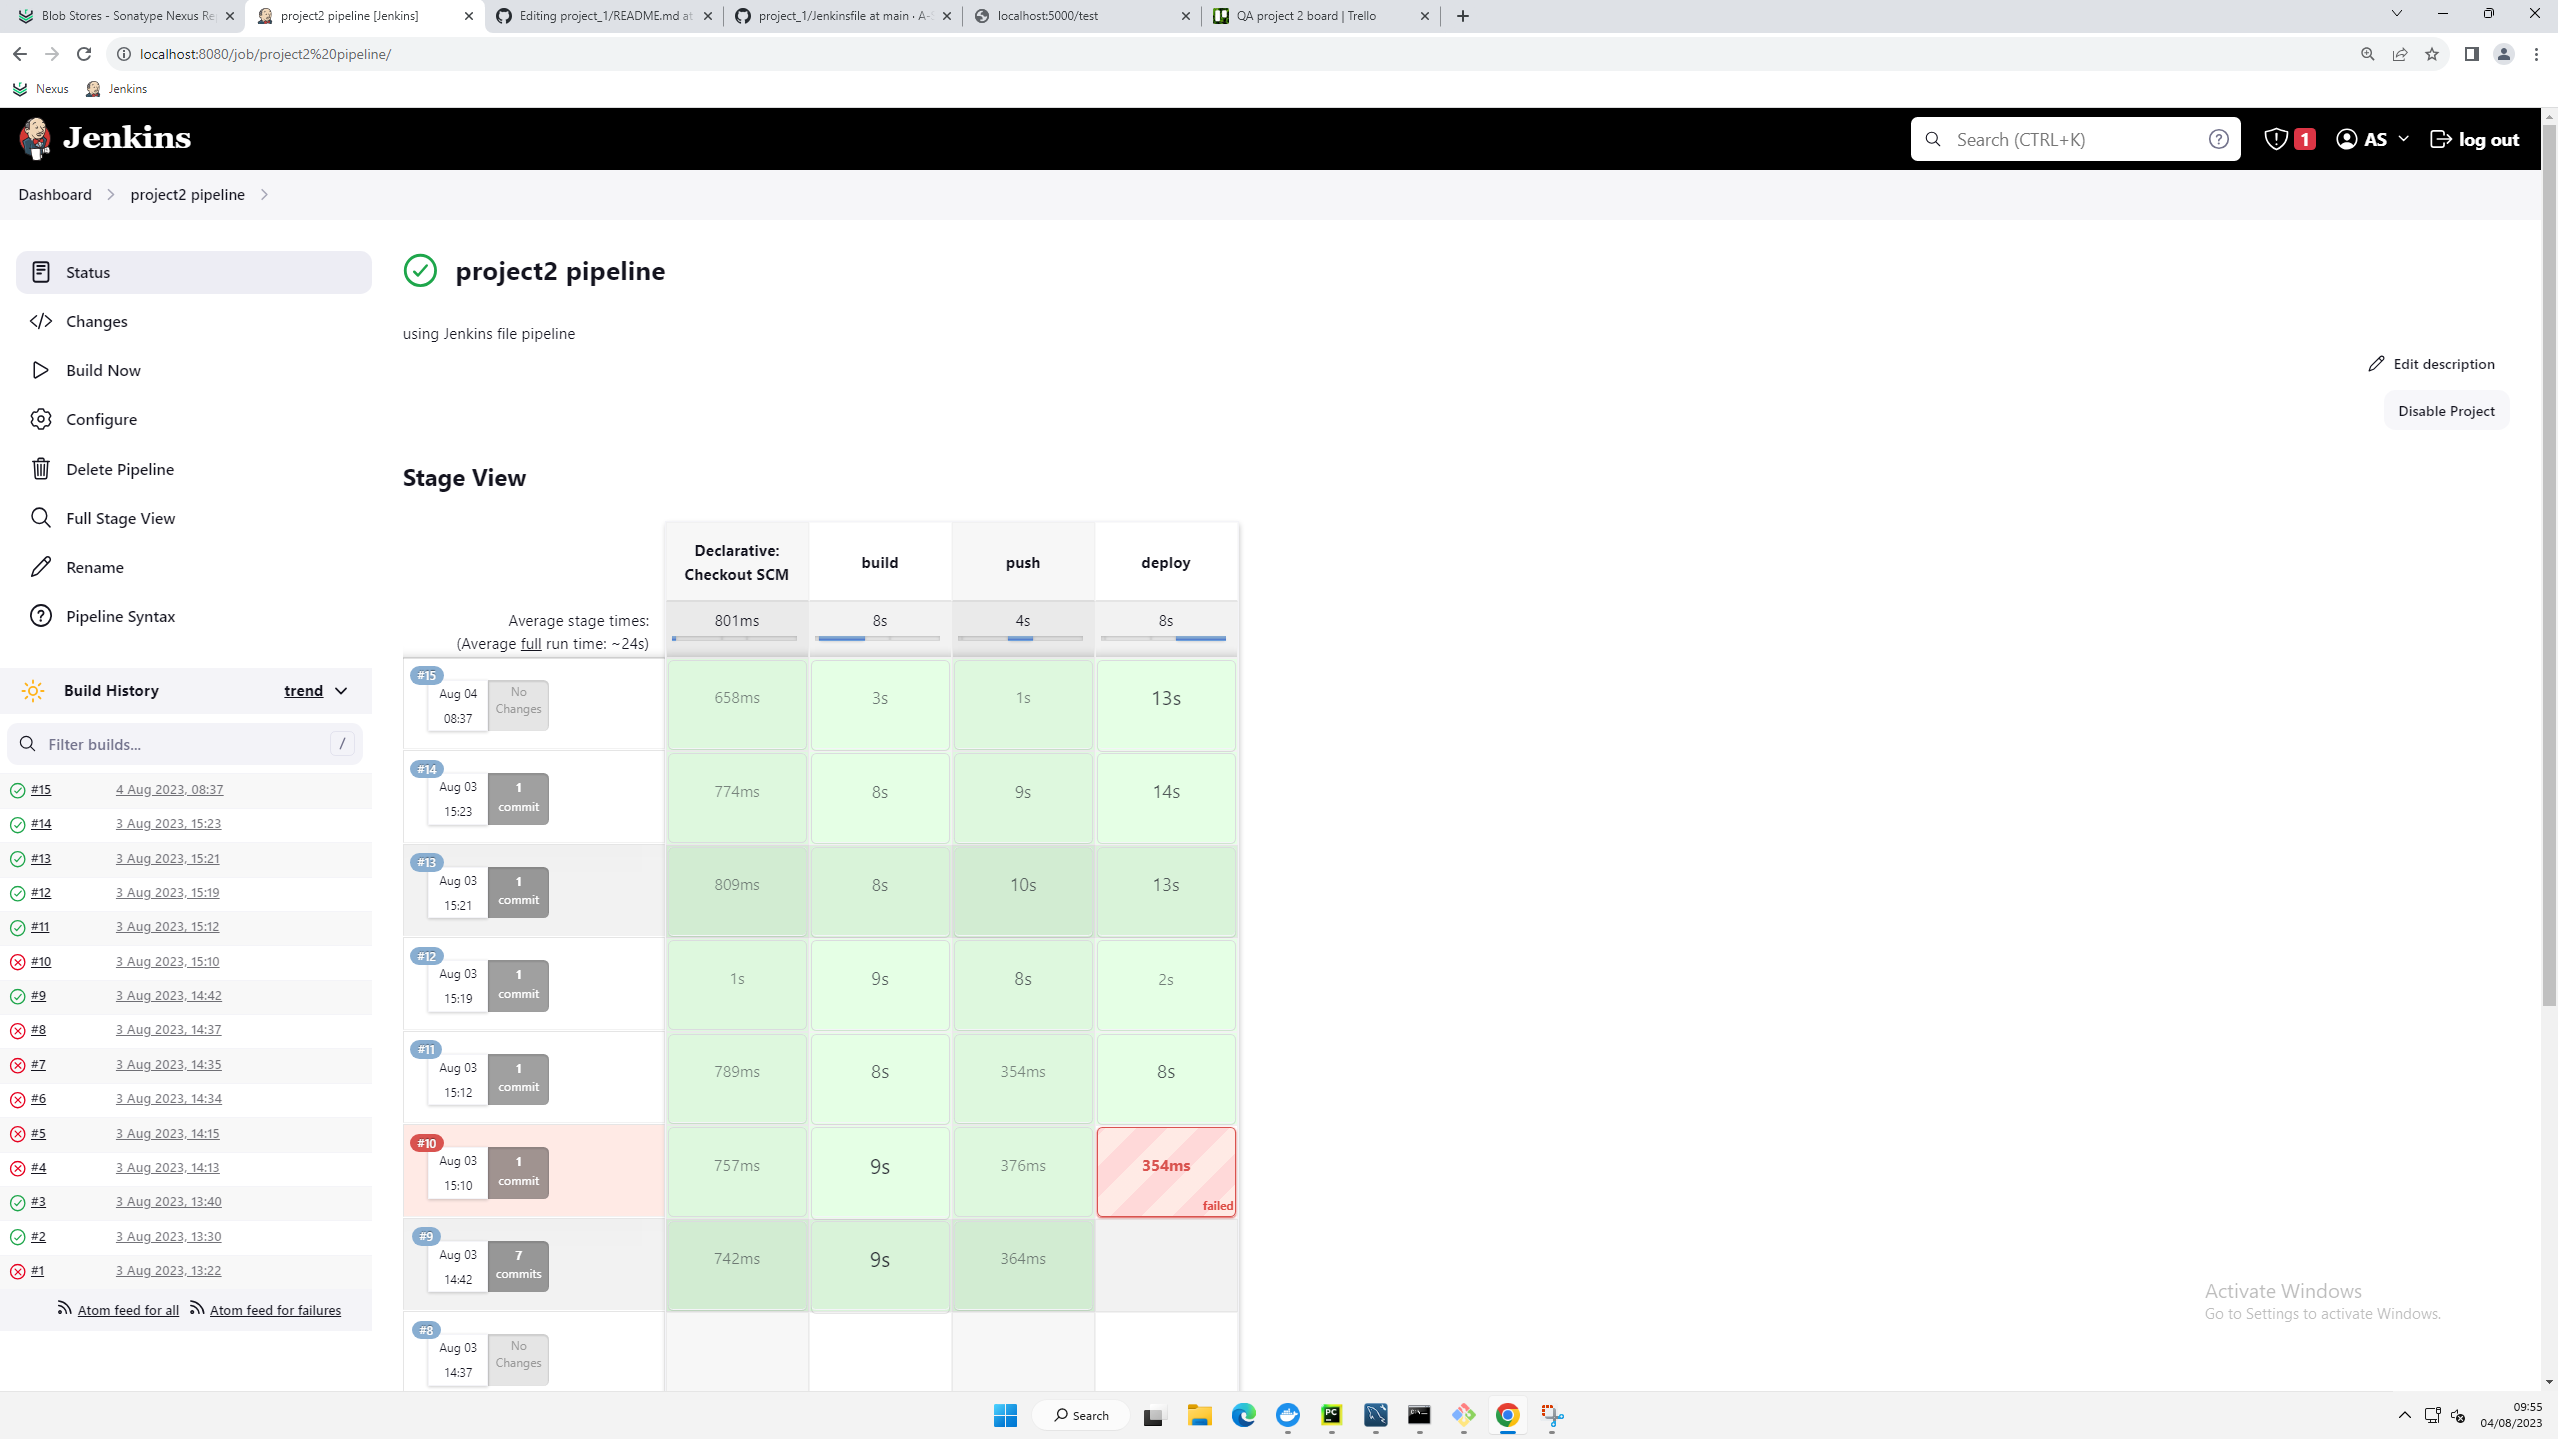The image size is (2558, 1439).
Task: Open Configure for this pipeline
Action: [x=101, y=419]
